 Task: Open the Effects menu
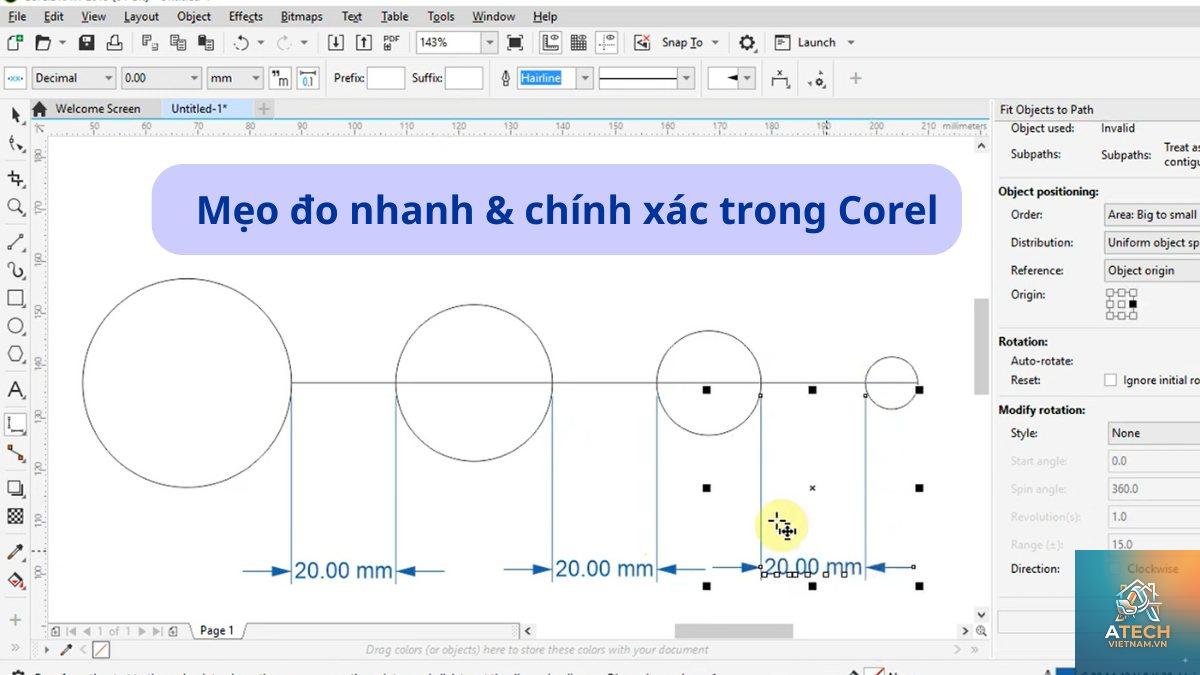246,16
